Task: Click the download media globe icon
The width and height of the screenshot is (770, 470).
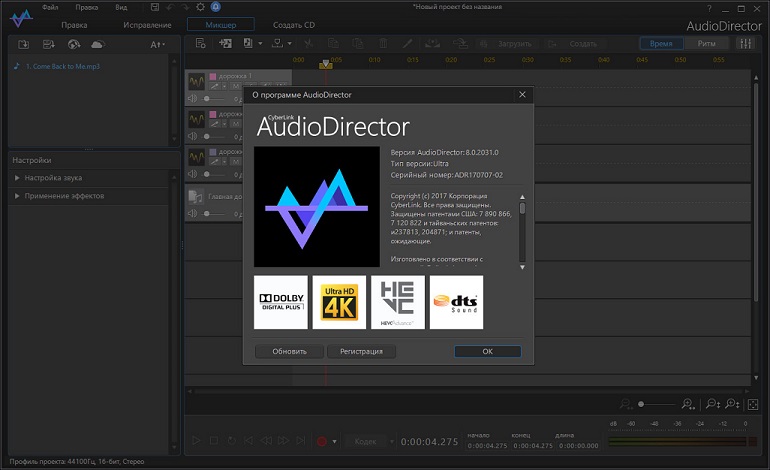Action: [74, 45]
